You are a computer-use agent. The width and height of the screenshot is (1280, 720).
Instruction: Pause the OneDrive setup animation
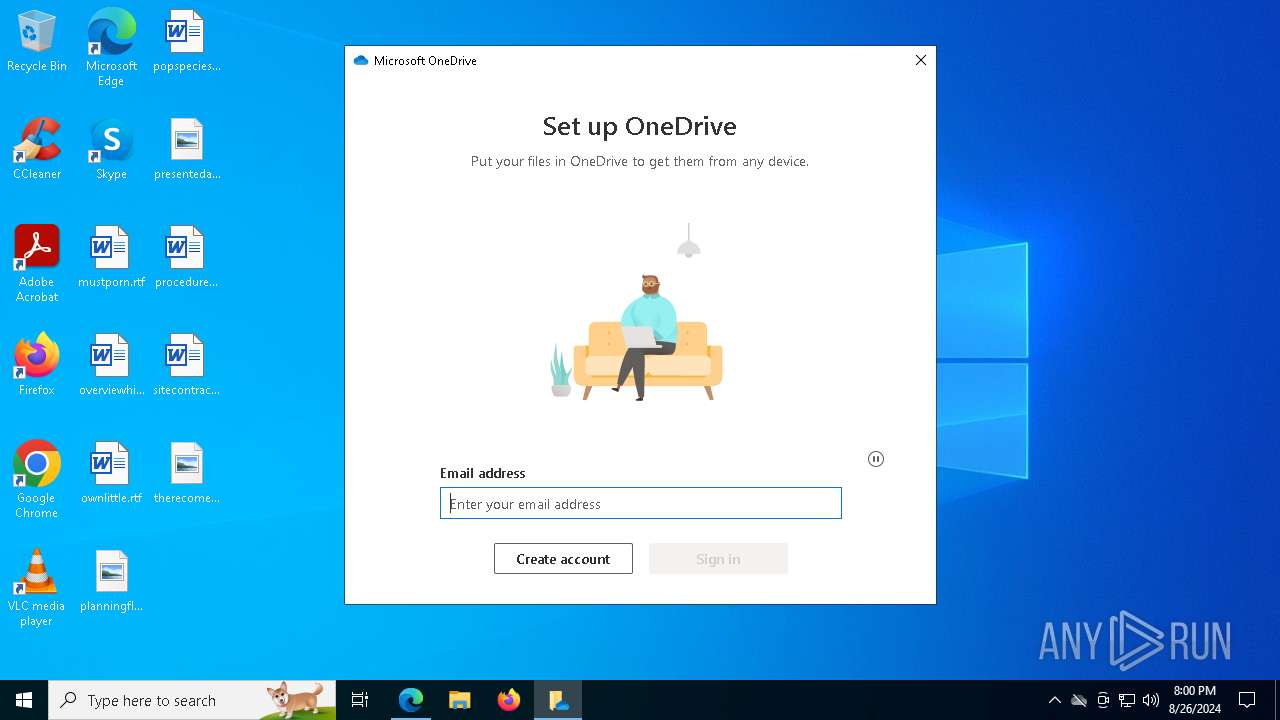pos(876,459)
